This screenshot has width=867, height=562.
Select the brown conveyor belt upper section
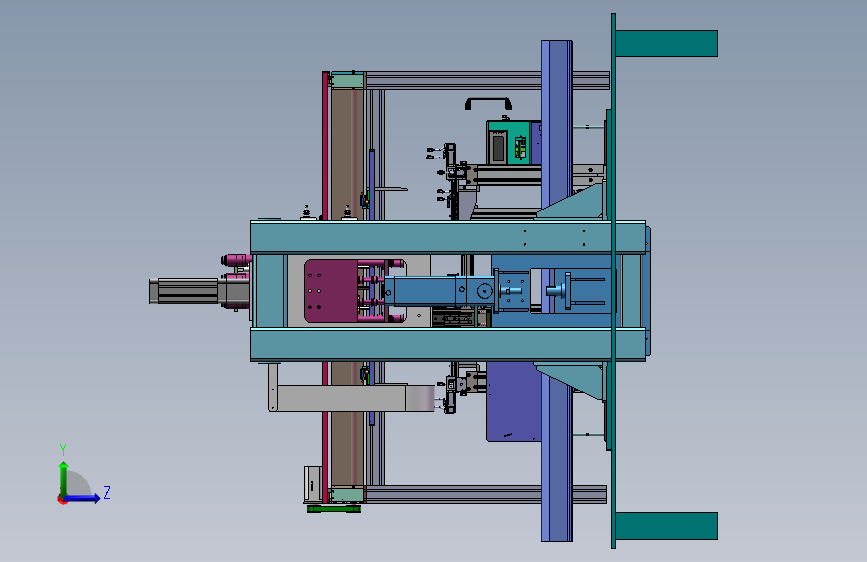[347, 154]
